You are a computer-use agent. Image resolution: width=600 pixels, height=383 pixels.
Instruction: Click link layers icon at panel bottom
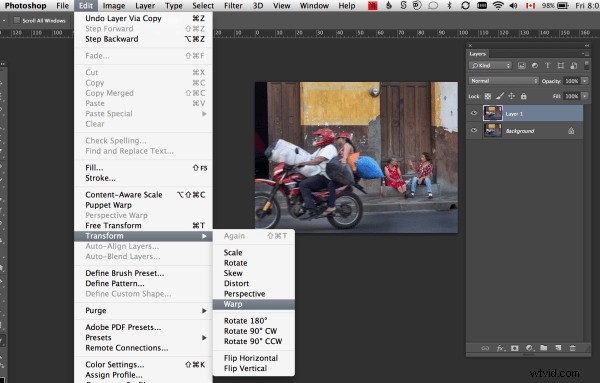click(485, 348)
